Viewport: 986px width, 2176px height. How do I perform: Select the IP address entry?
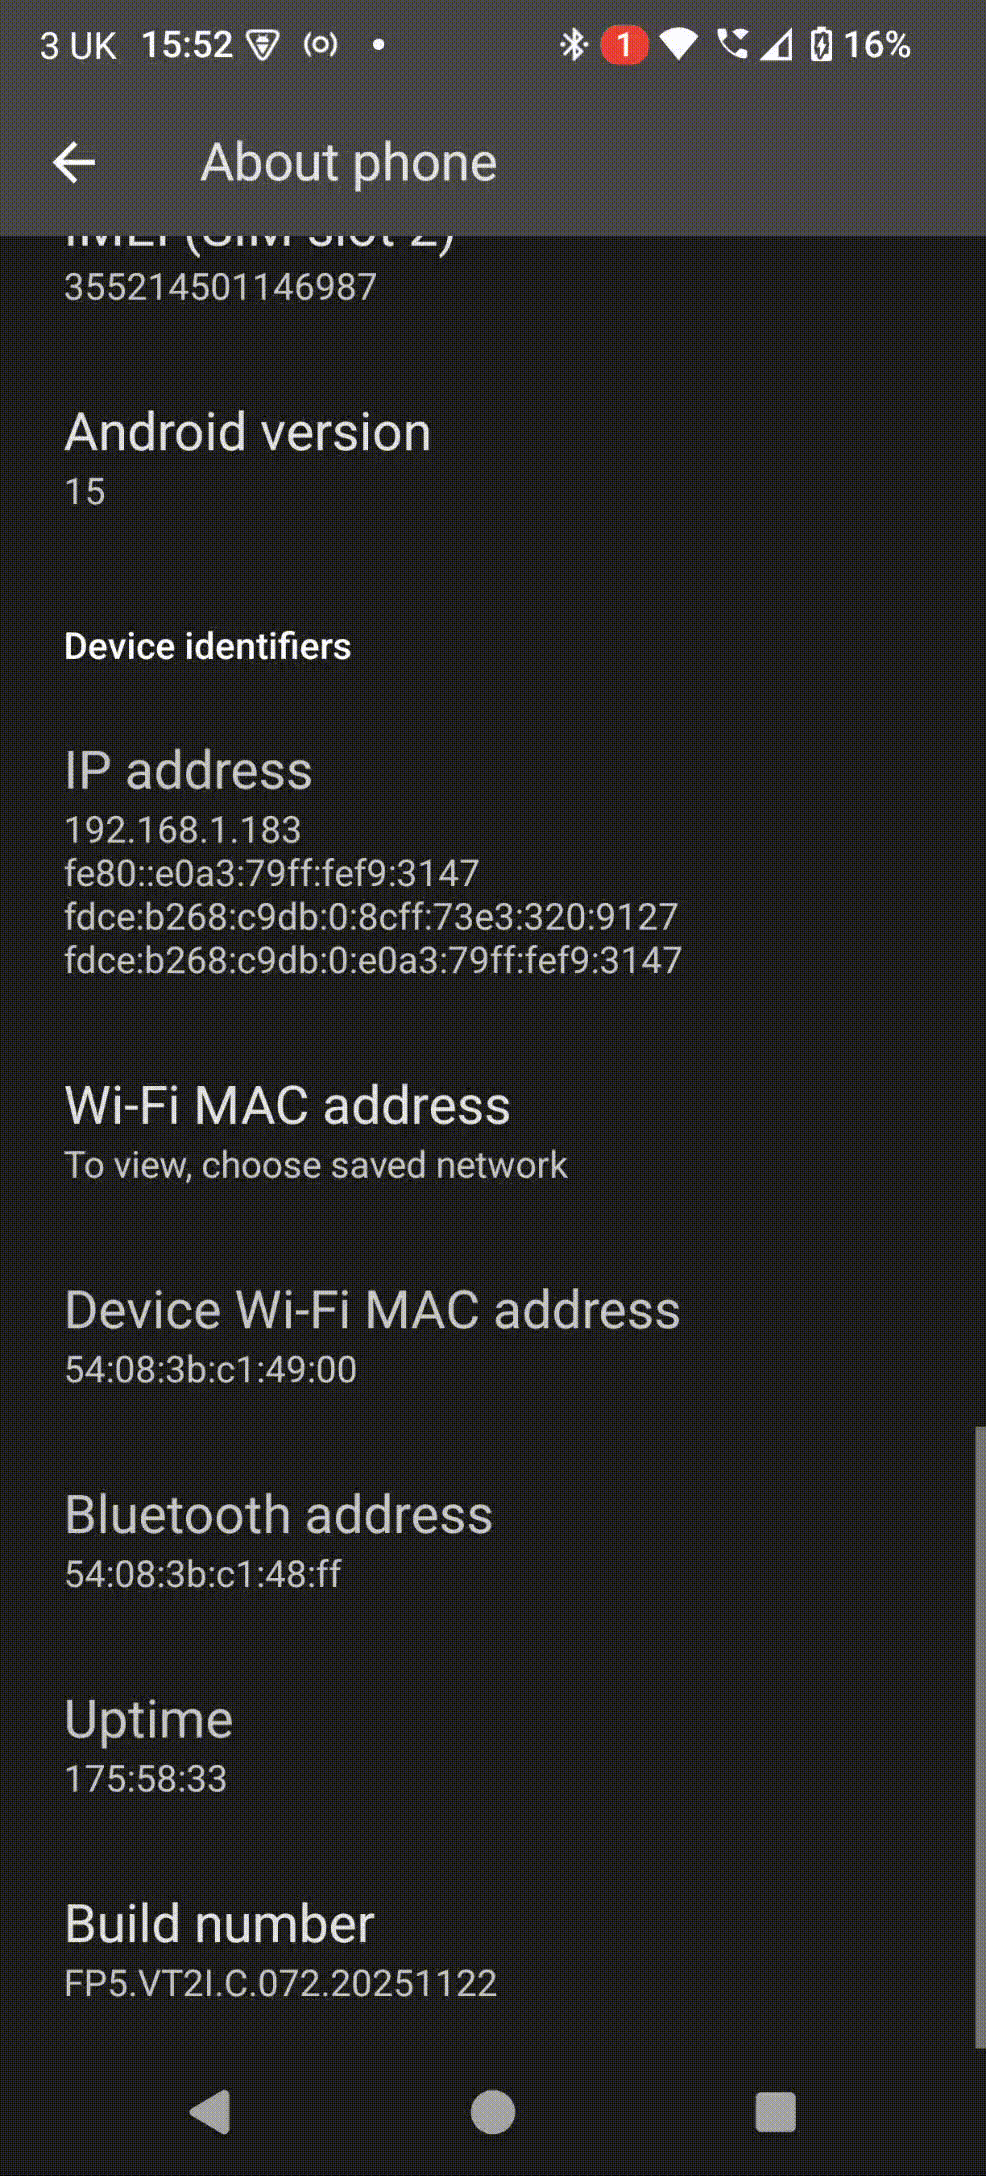tap(372, 860)
